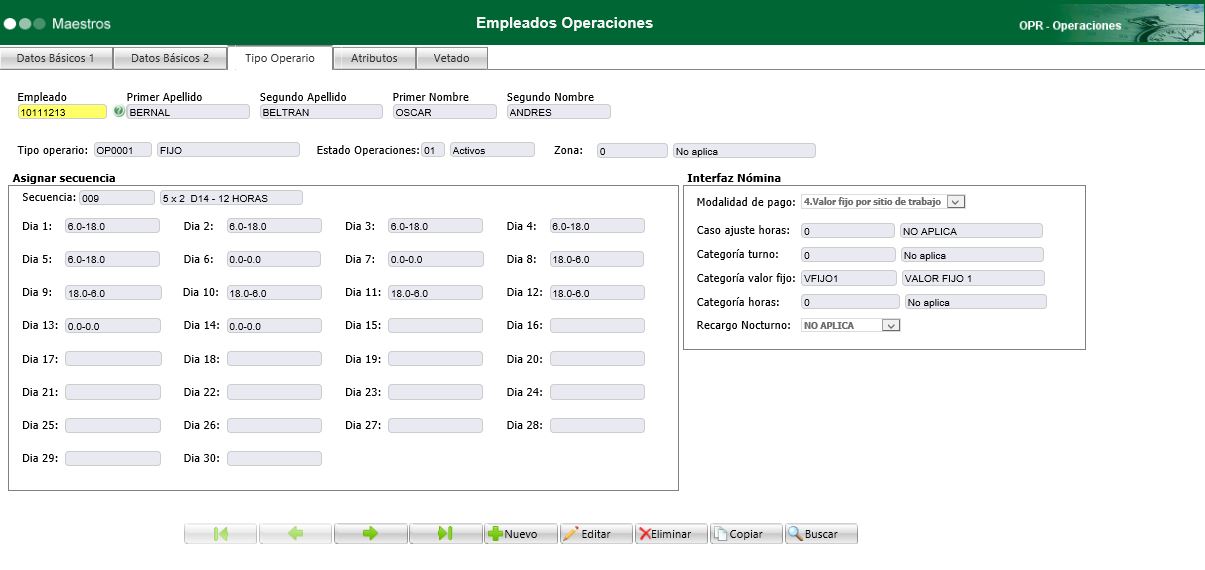Click OPR - Operaciones header text
Image resolution: width=1205 pixels, height=570 pixels.
tap(1070, 26)
